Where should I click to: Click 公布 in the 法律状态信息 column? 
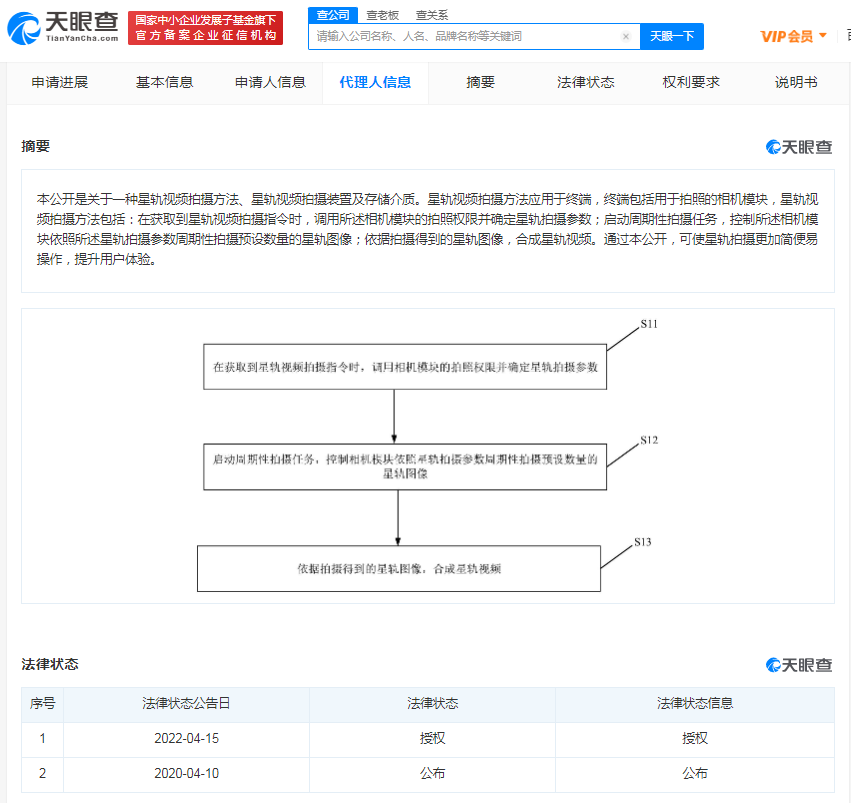click(695, 773)
